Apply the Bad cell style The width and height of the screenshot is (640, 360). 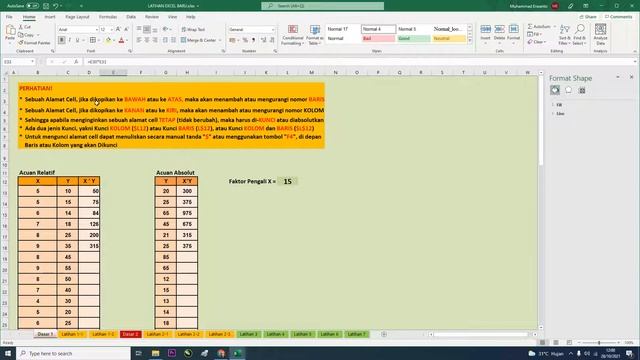pos(378,38)
